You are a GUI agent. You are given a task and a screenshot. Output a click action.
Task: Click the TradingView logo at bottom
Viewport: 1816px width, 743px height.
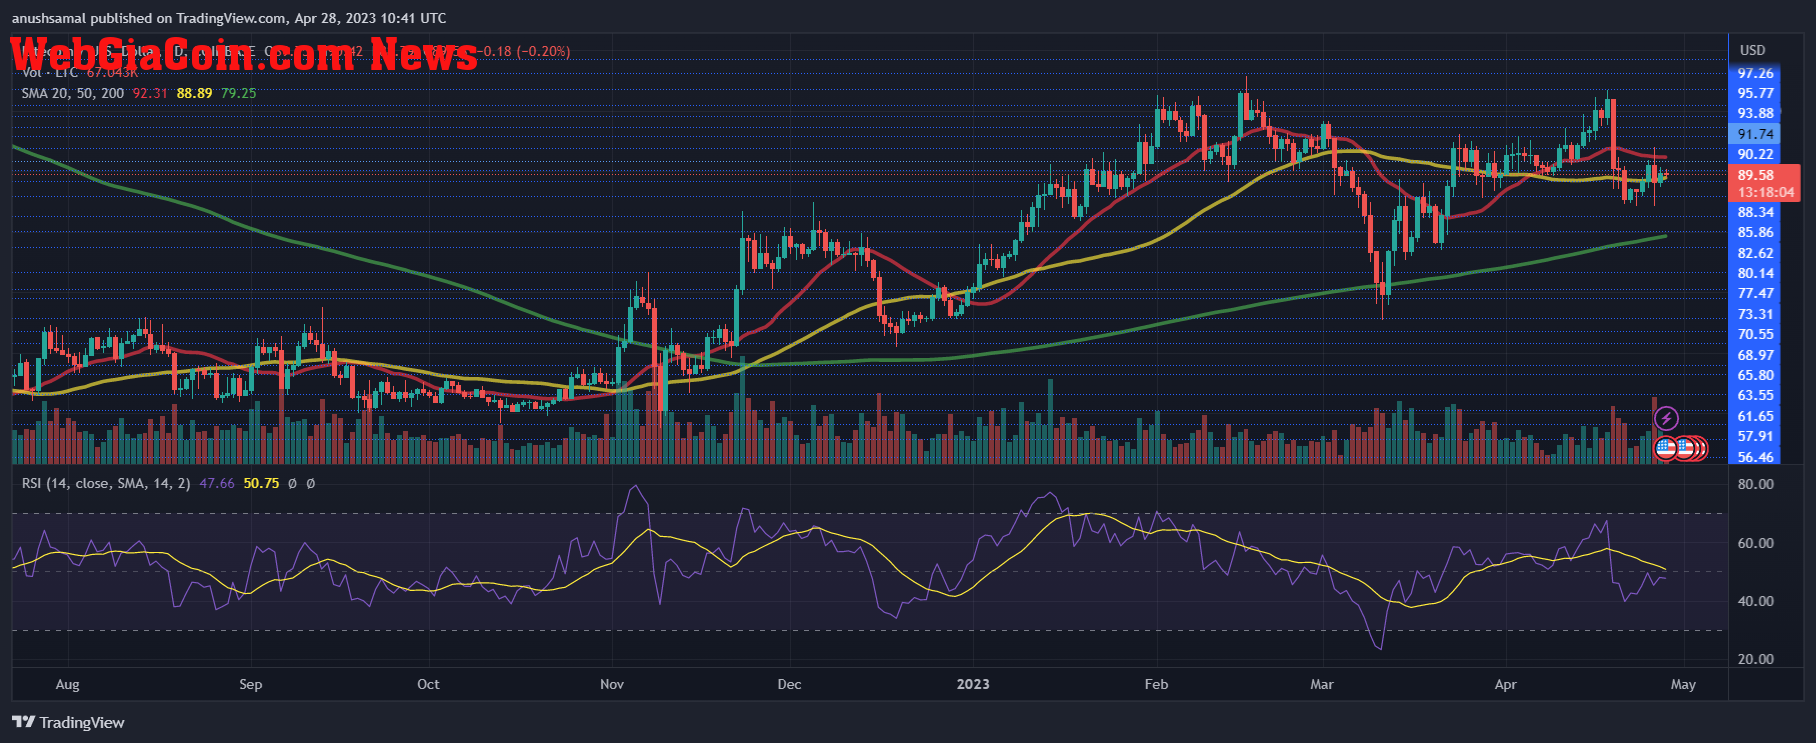click(68, 722)
